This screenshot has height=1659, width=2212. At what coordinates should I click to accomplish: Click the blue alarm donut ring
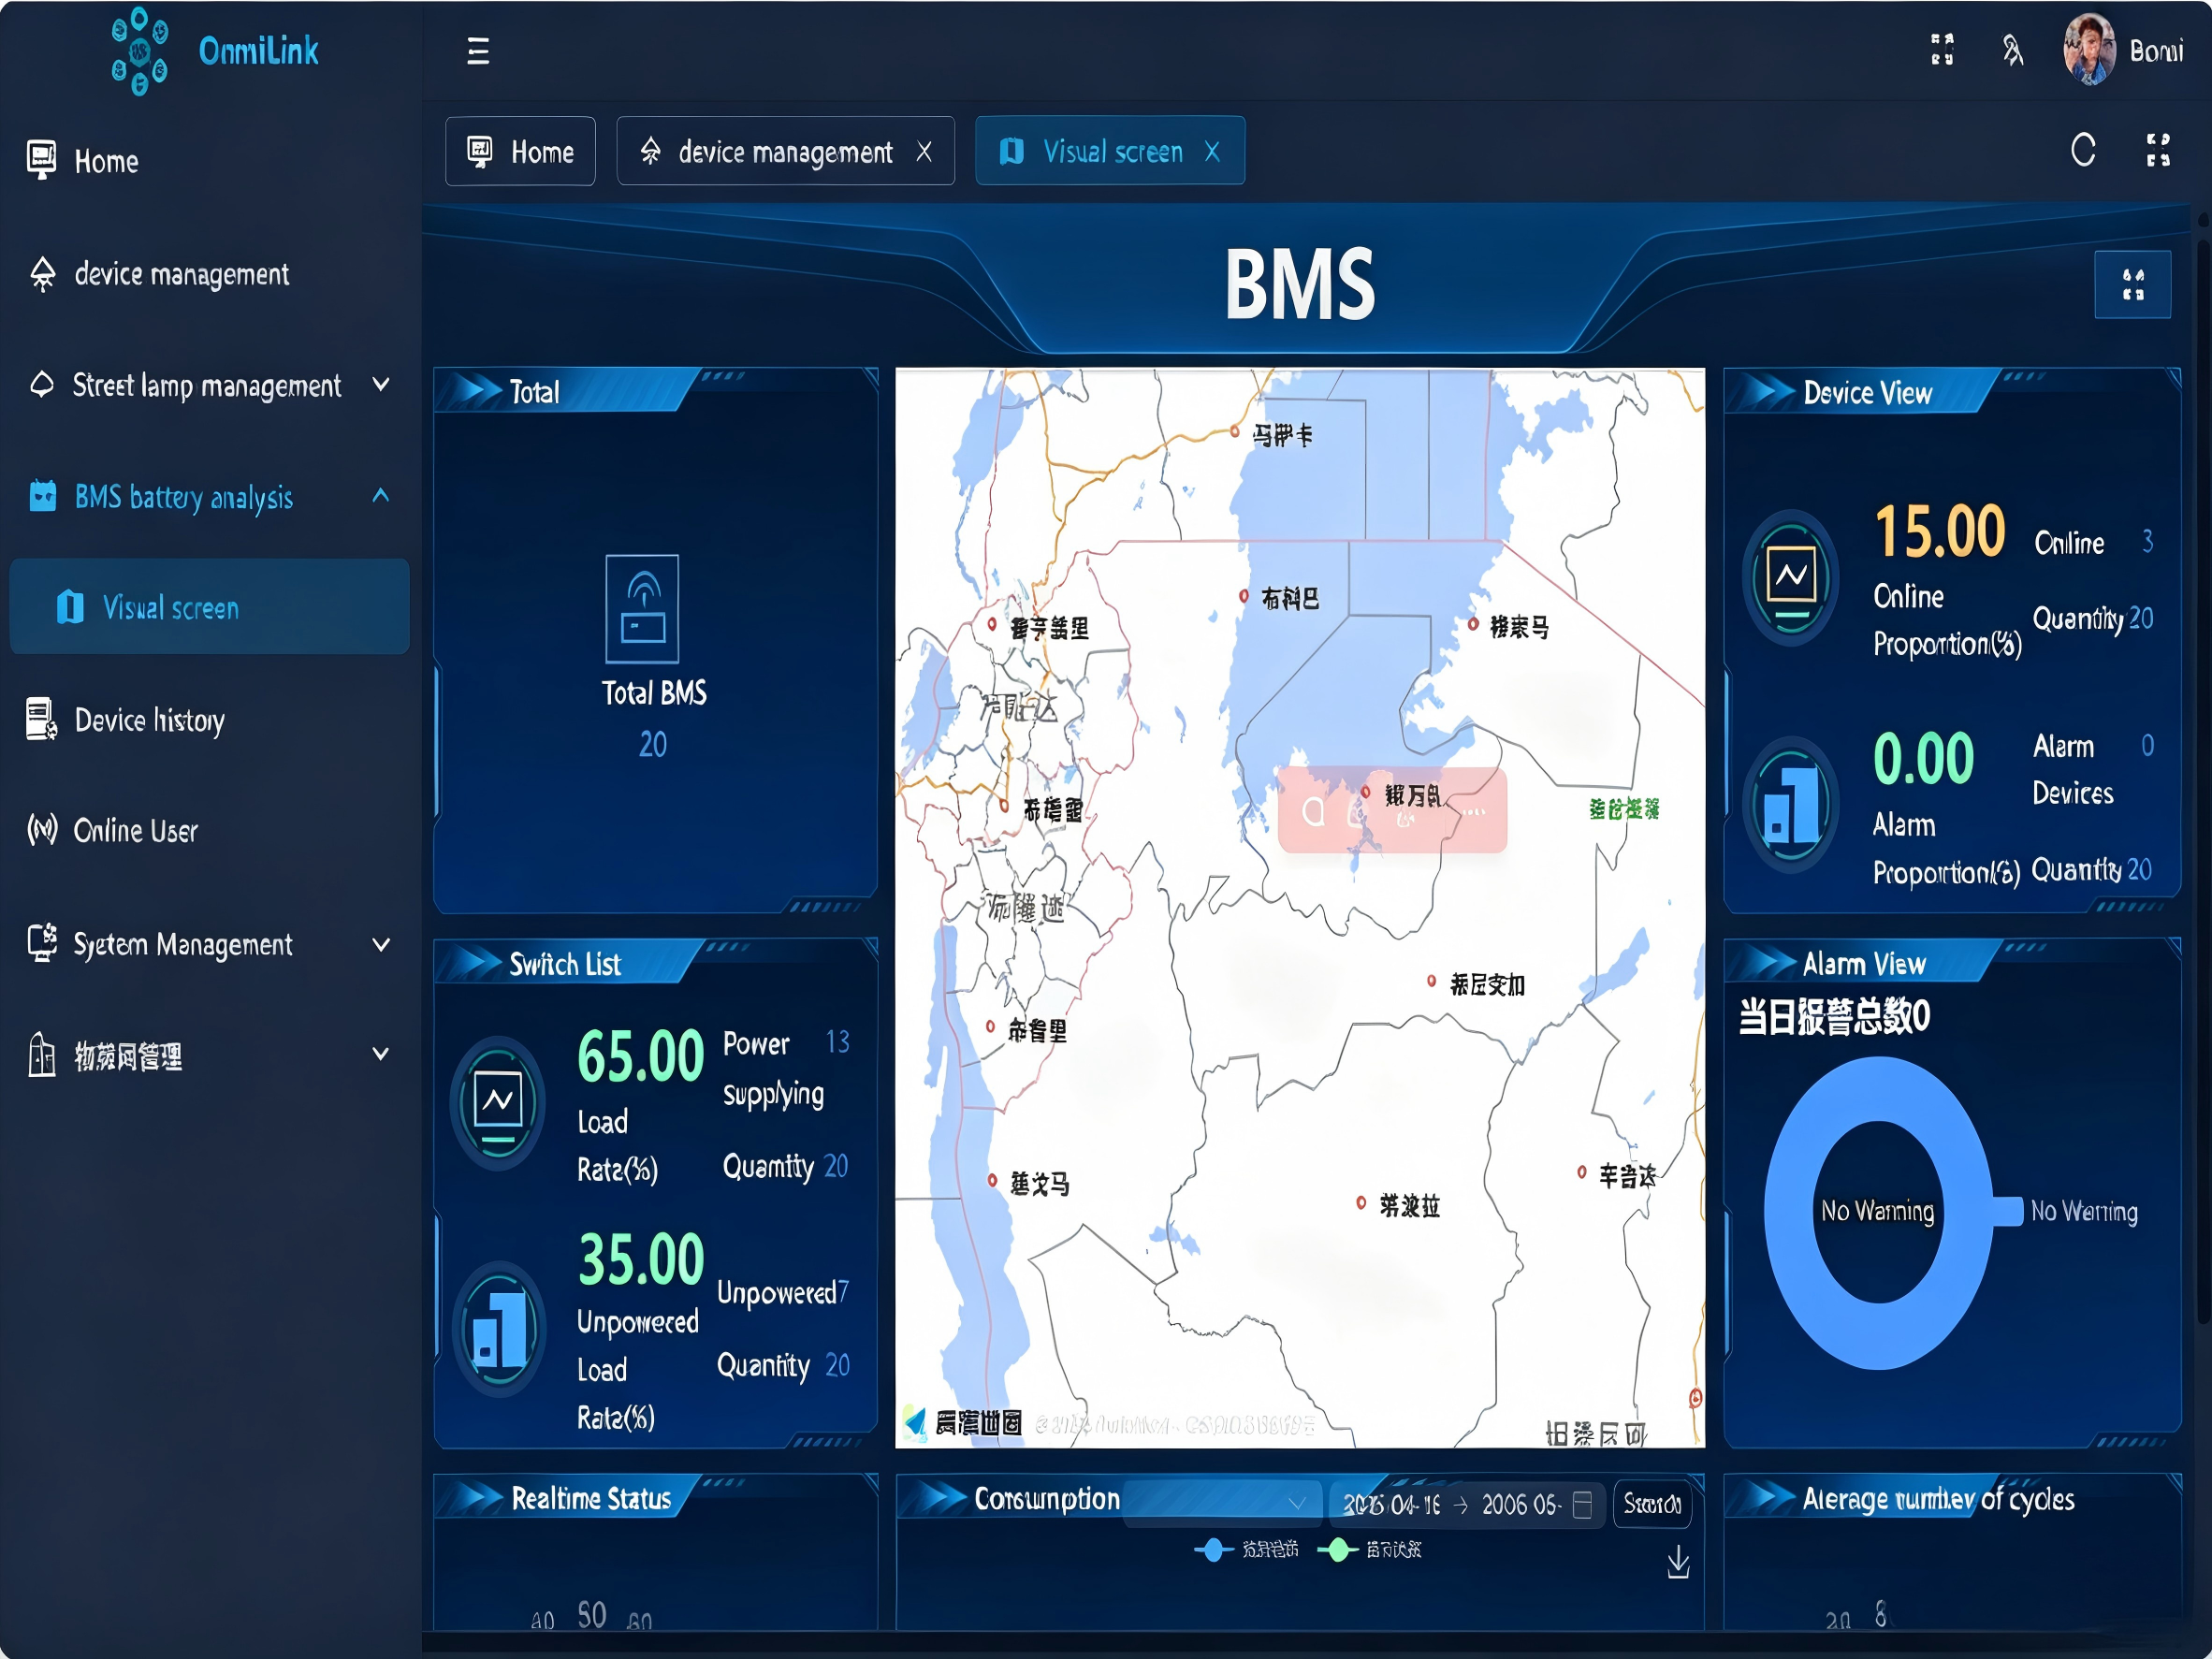tap(1879, 1213)
